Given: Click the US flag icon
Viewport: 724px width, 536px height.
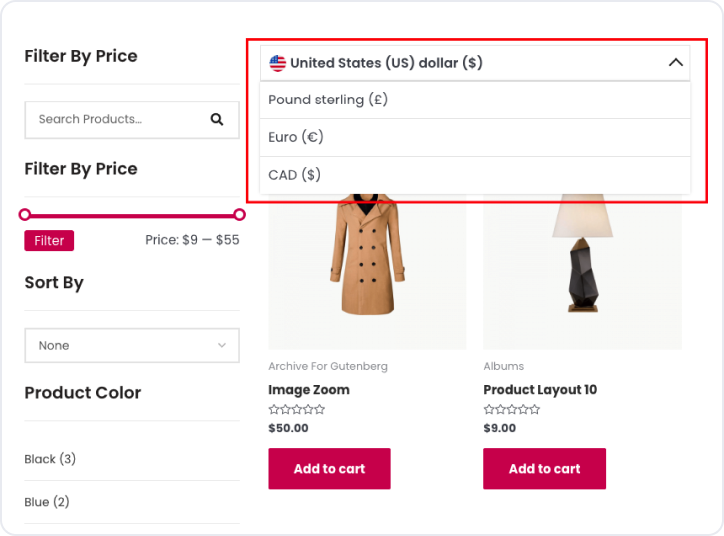Looking at the screenshot, I should pyautogui.click(x=278, y=63).
